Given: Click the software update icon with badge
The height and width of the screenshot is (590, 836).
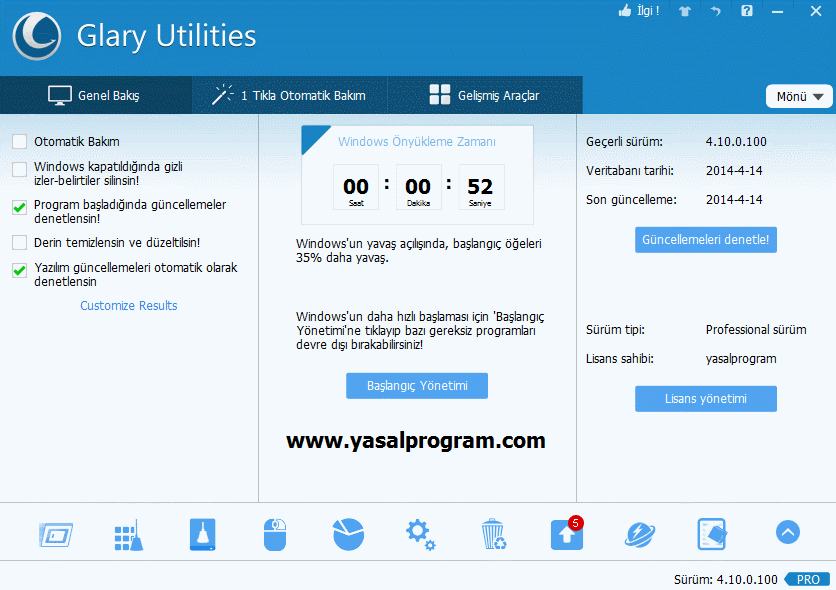Looking at the screenshot, I should (566, 534).
